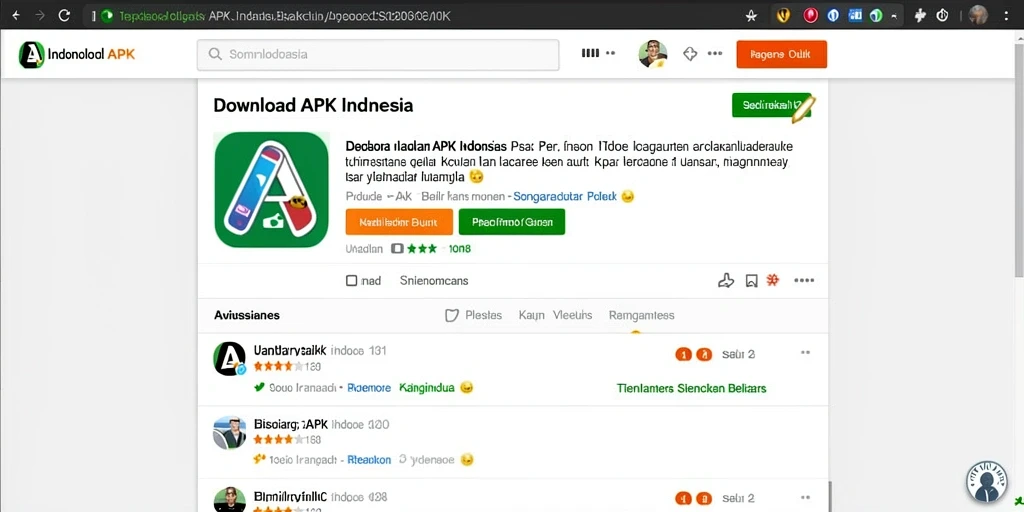Tick the lnad checkbox
Screen dimensions: 1024x512
point(351,281)
